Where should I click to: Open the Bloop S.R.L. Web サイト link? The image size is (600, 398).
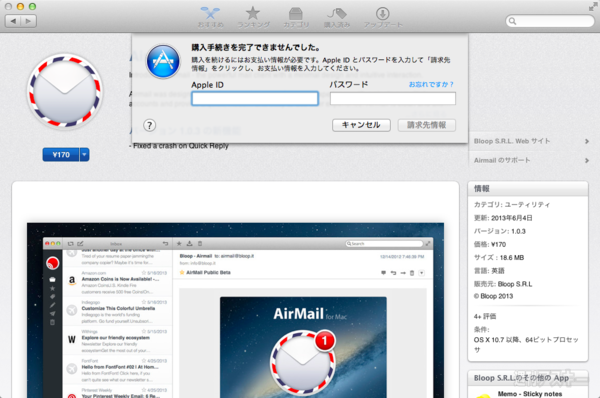[512, 141]
